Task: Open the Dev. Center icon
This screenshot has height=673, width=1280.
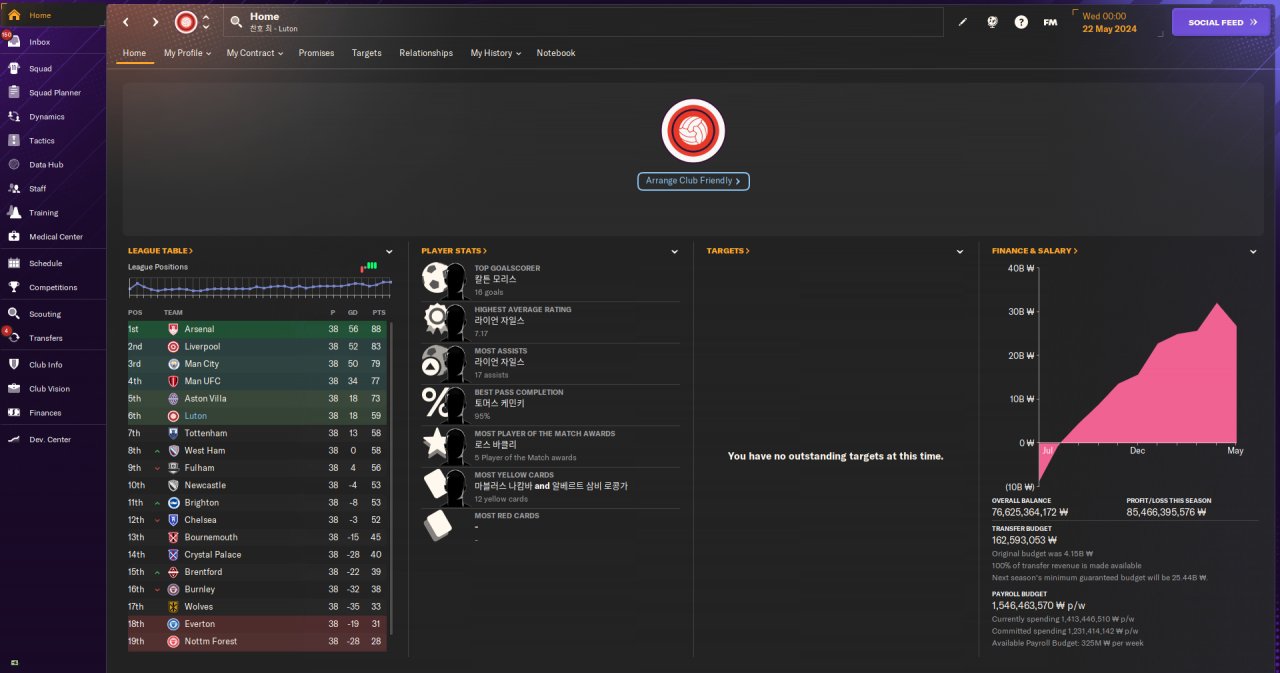Action: pyautogui.click(x=14, y=439)
